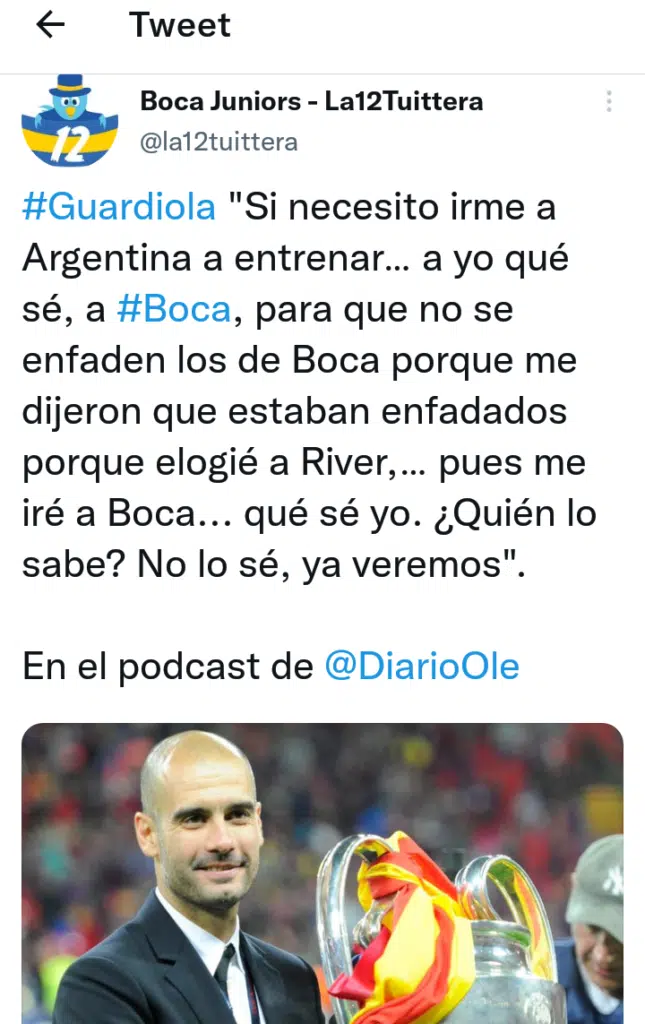Select the 'En el podcast de' text
This screenshot has width=645, height=1024.
coord(168,666)
